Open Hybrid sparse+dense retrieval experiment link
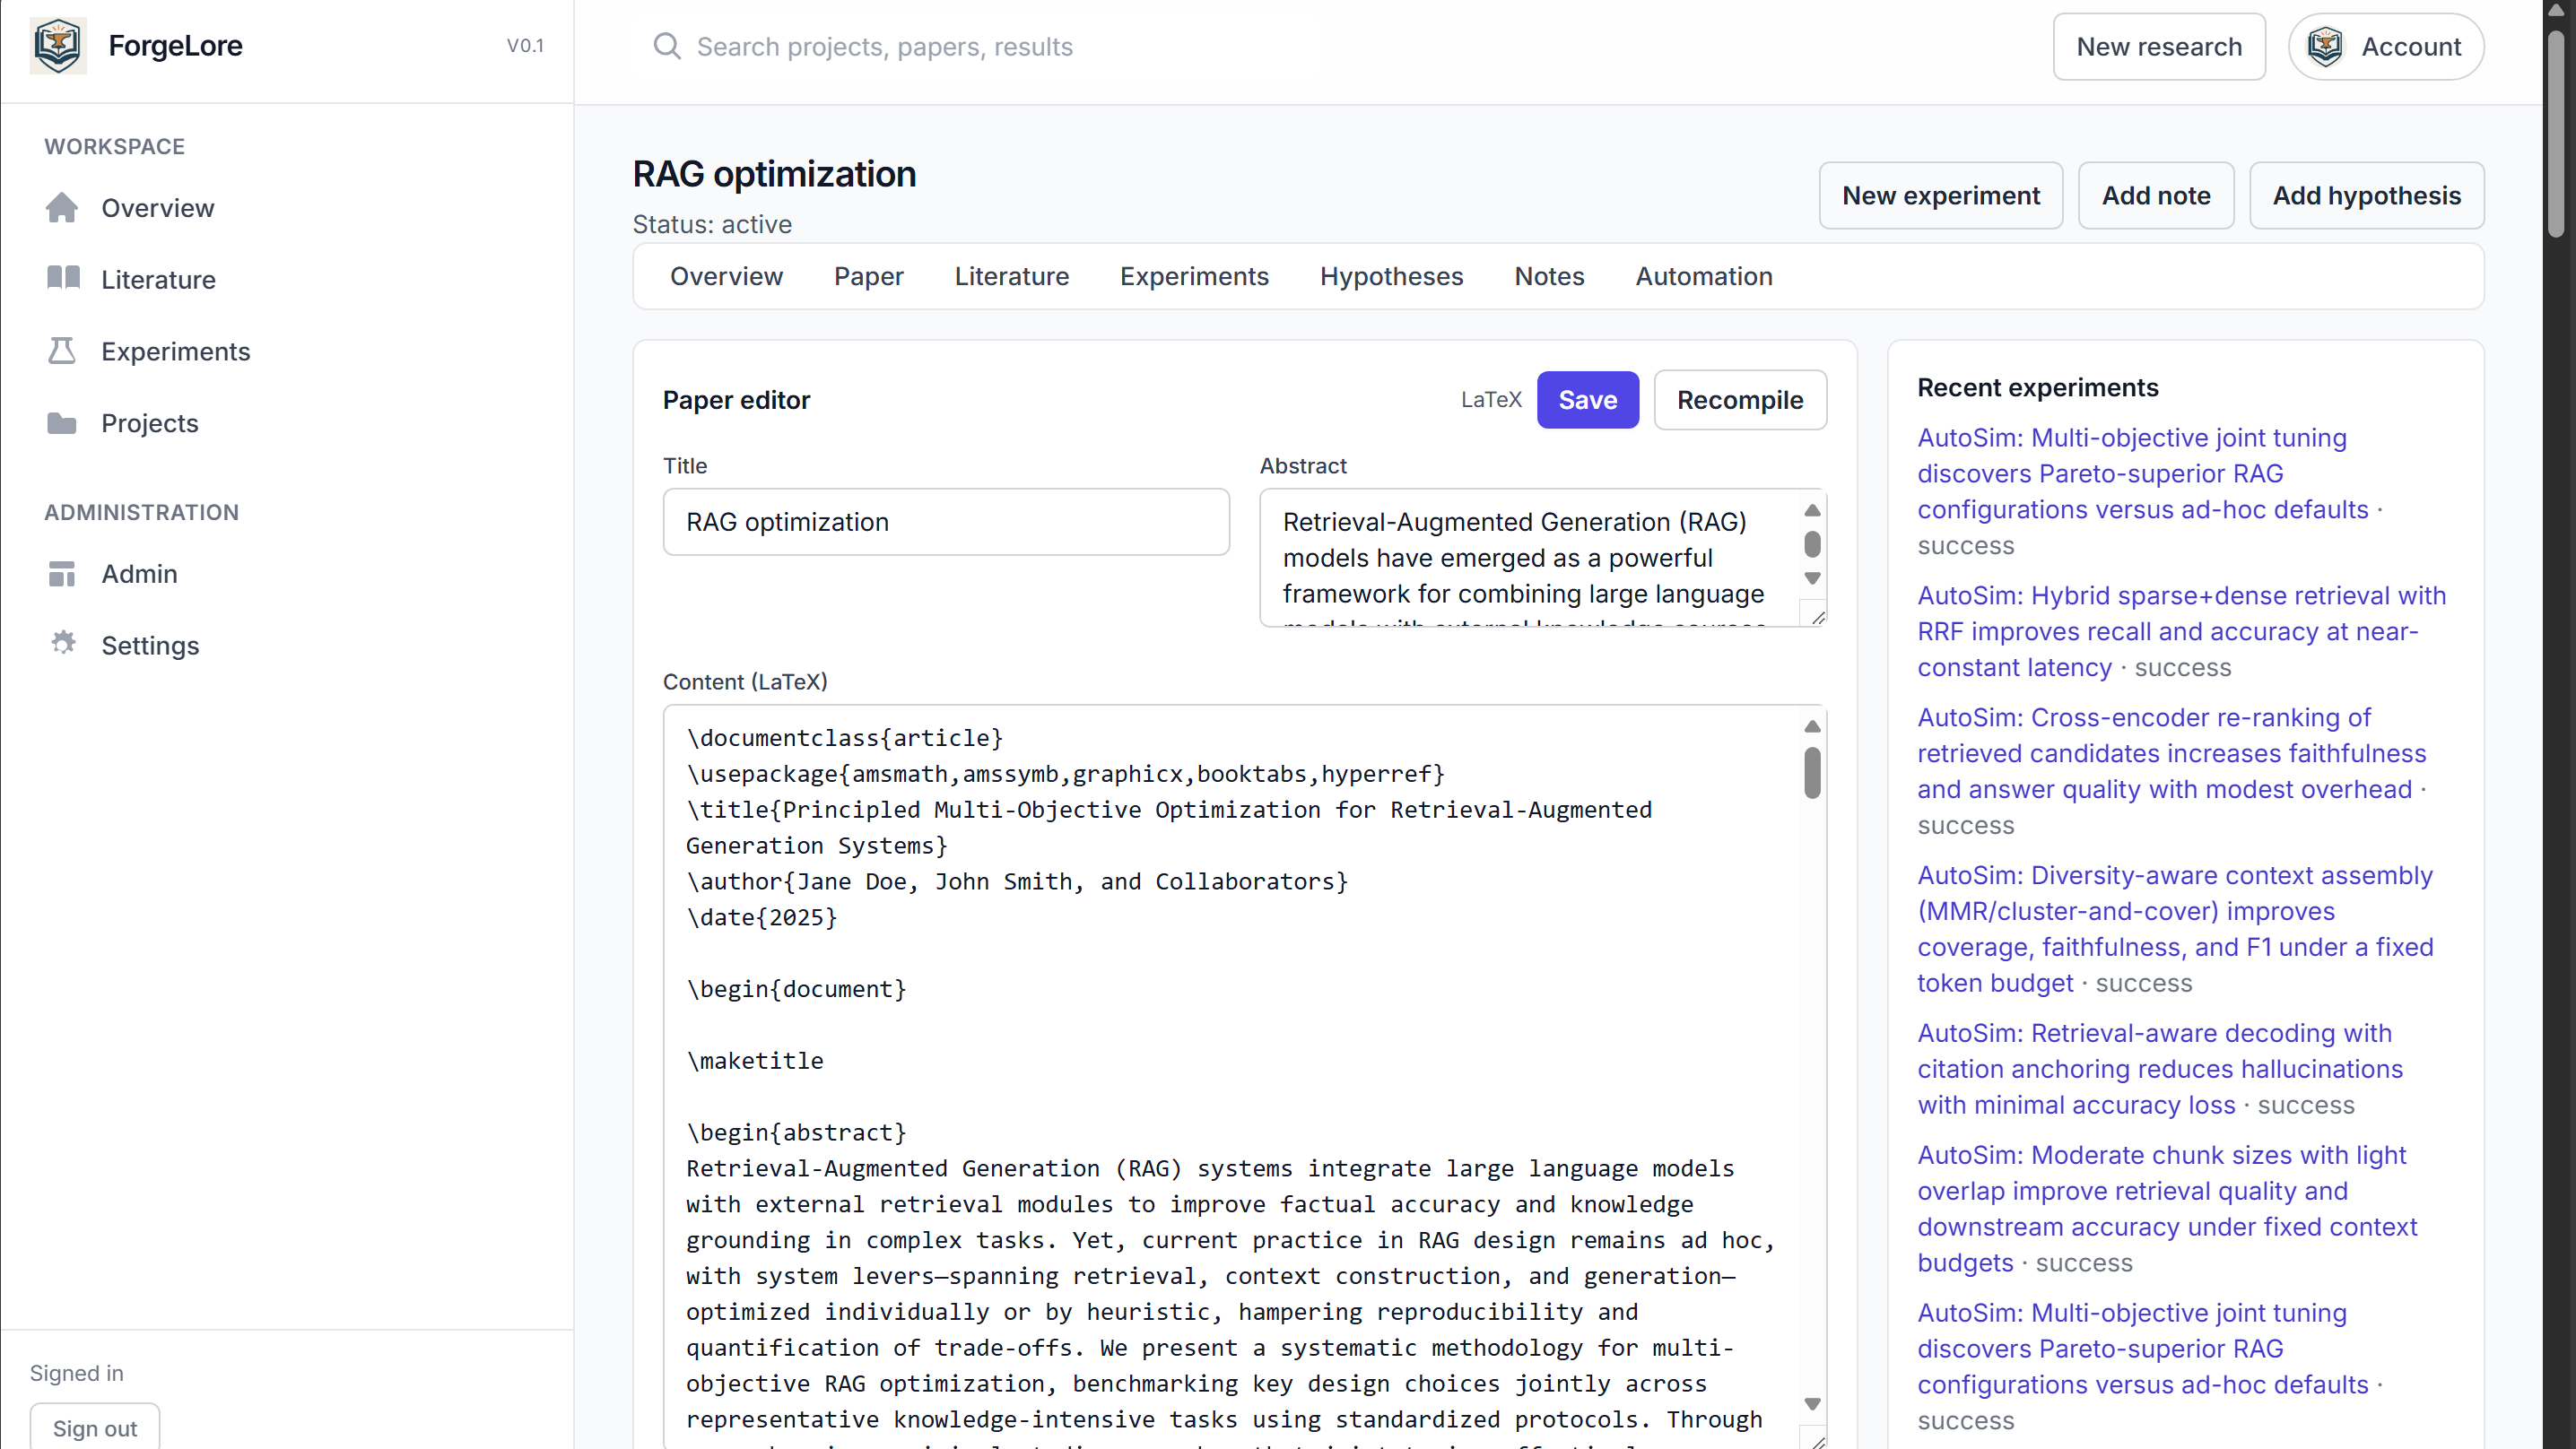This screenshot has height=1449, width=2576. tap(2180, 631)
